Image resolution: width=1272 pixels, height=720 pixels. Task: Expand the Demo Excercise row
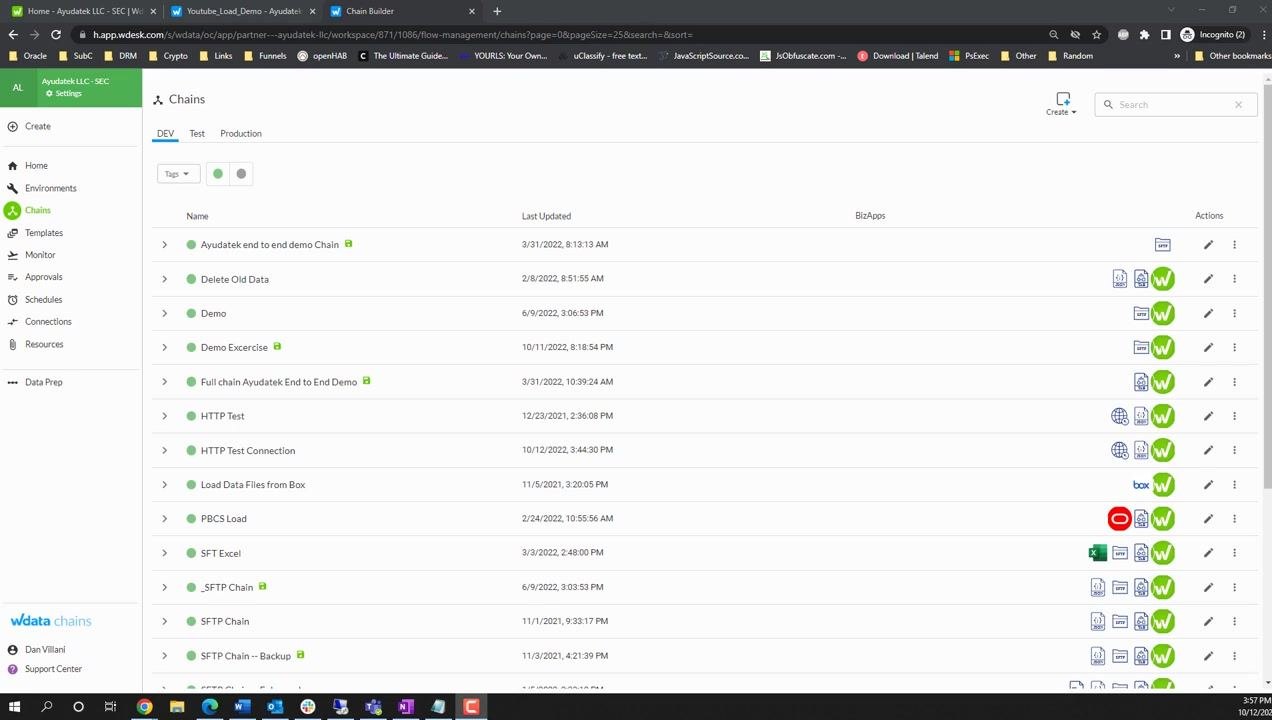pos(165,348)
